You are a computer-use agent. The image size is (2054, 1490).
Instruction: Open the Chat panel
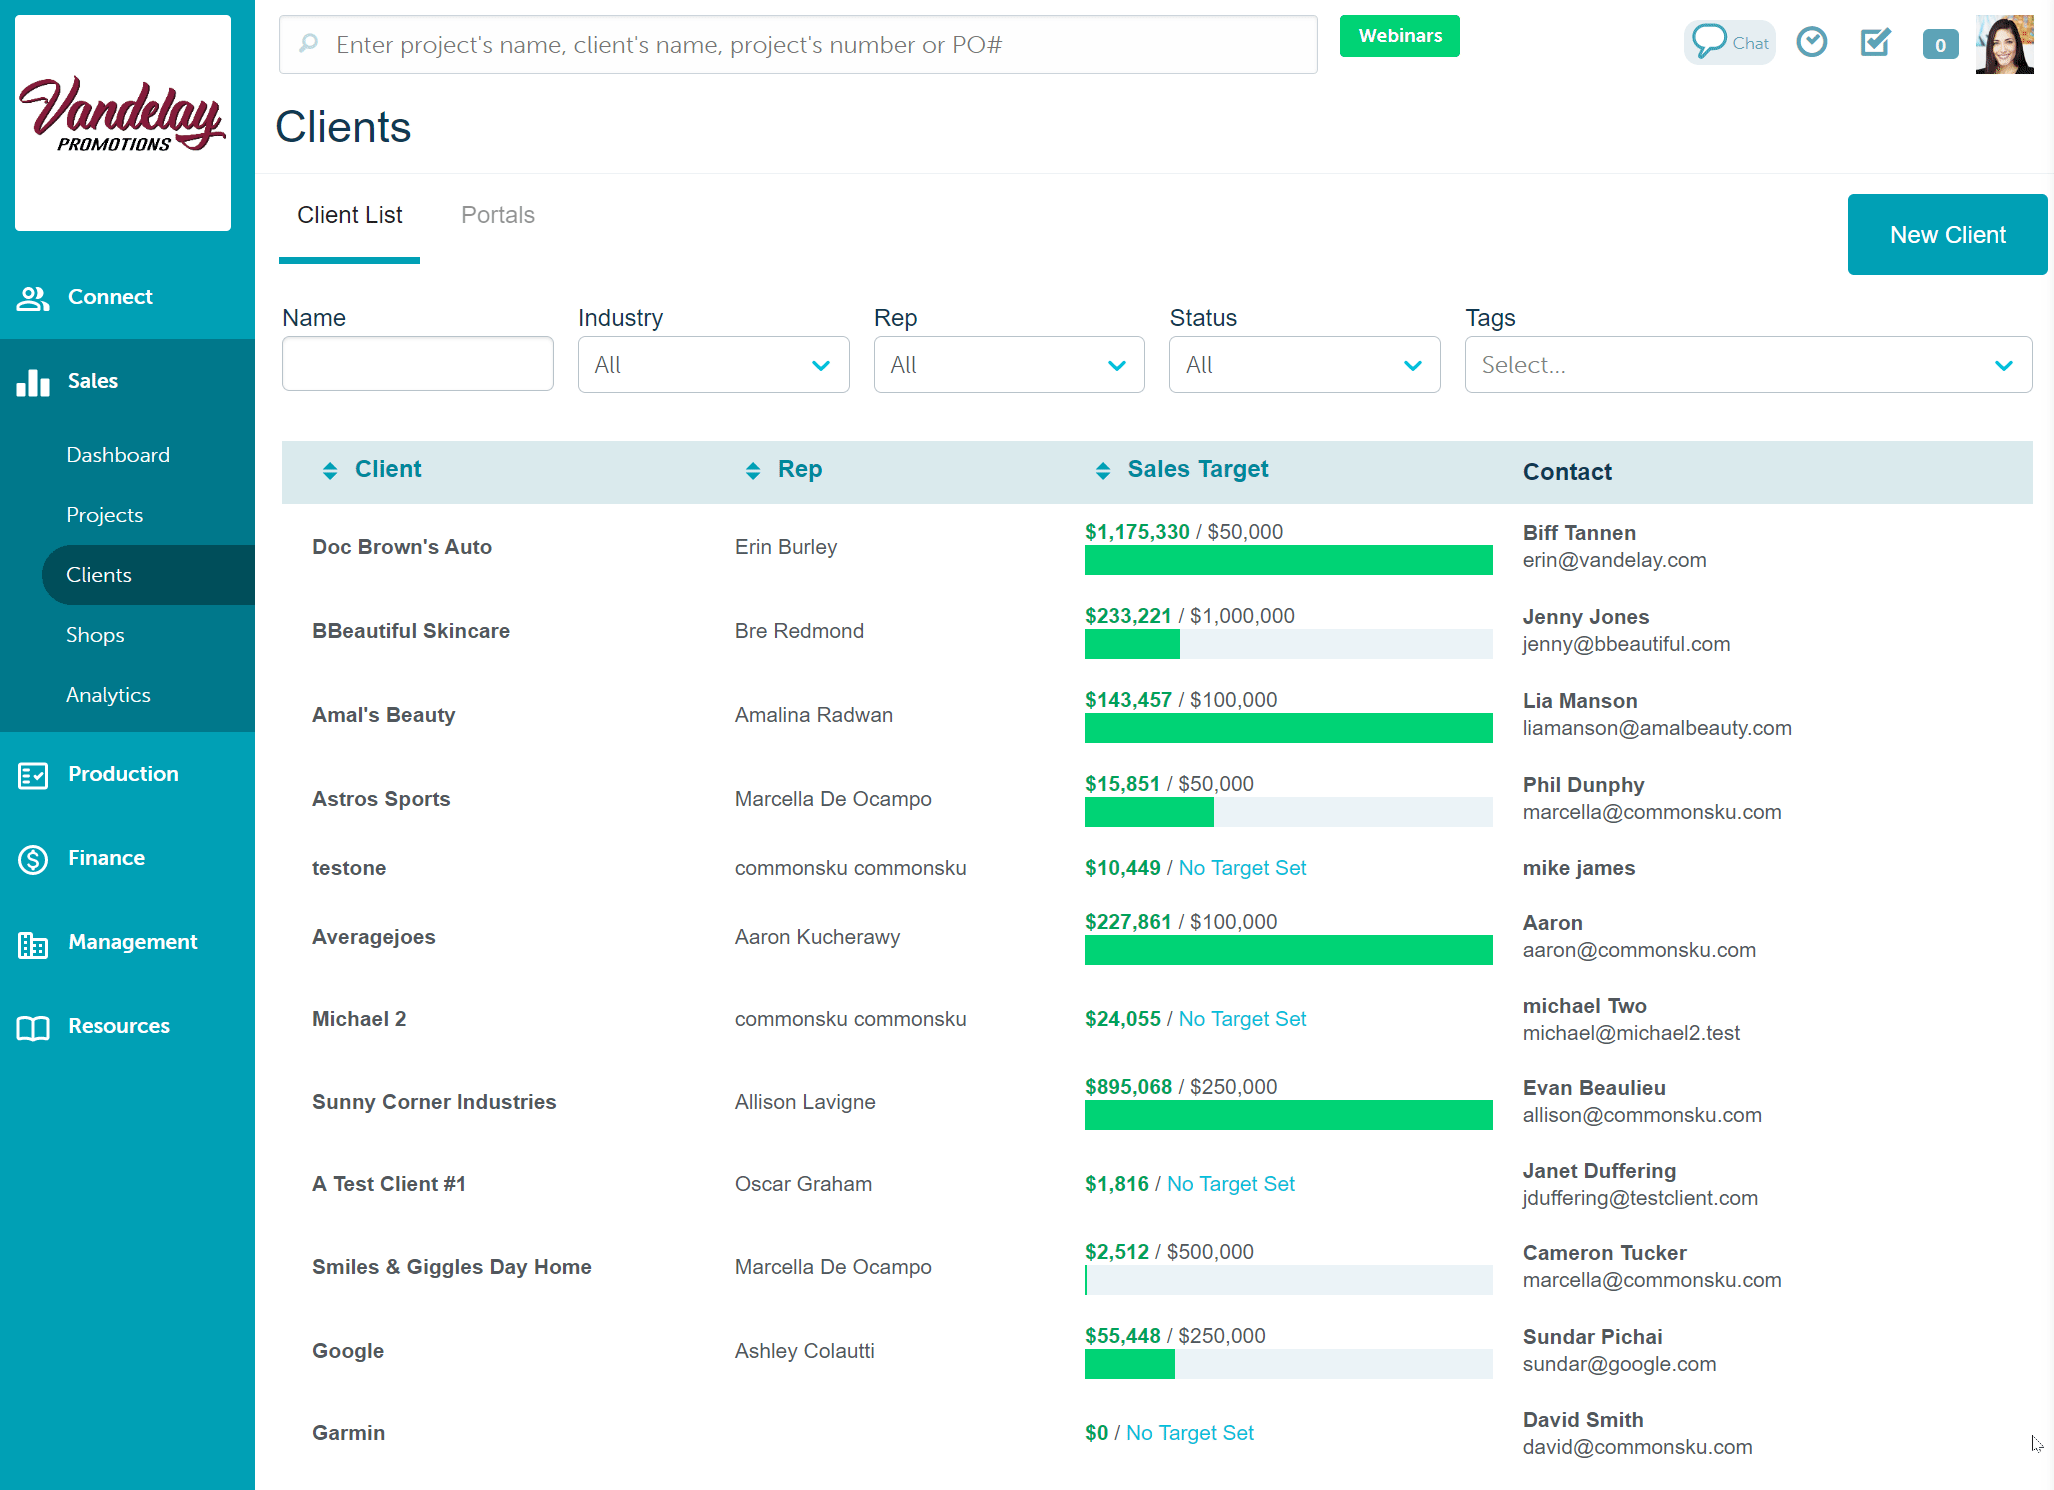(1729, 42)
